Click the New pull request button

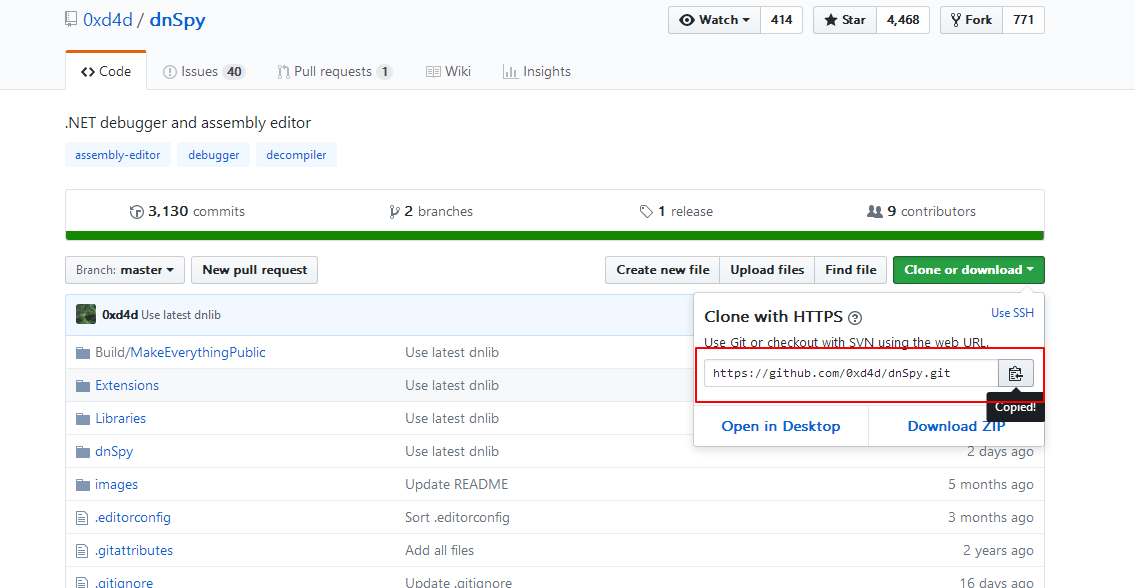click(255, 270)
